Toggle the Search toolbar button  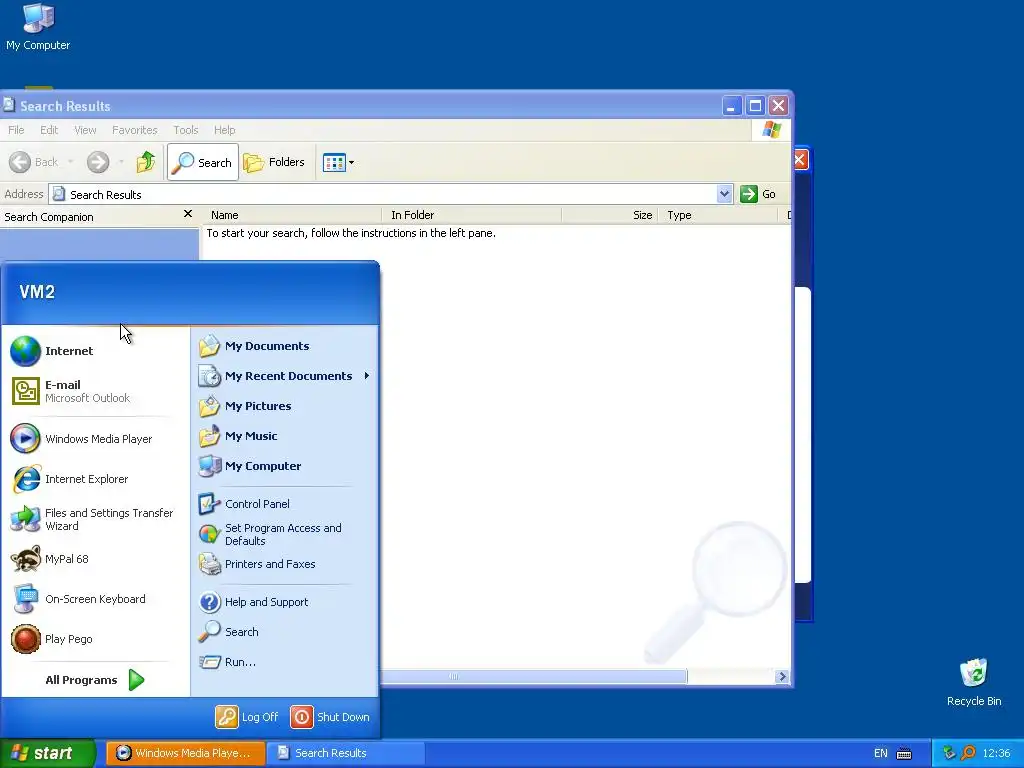pos(202,162)
